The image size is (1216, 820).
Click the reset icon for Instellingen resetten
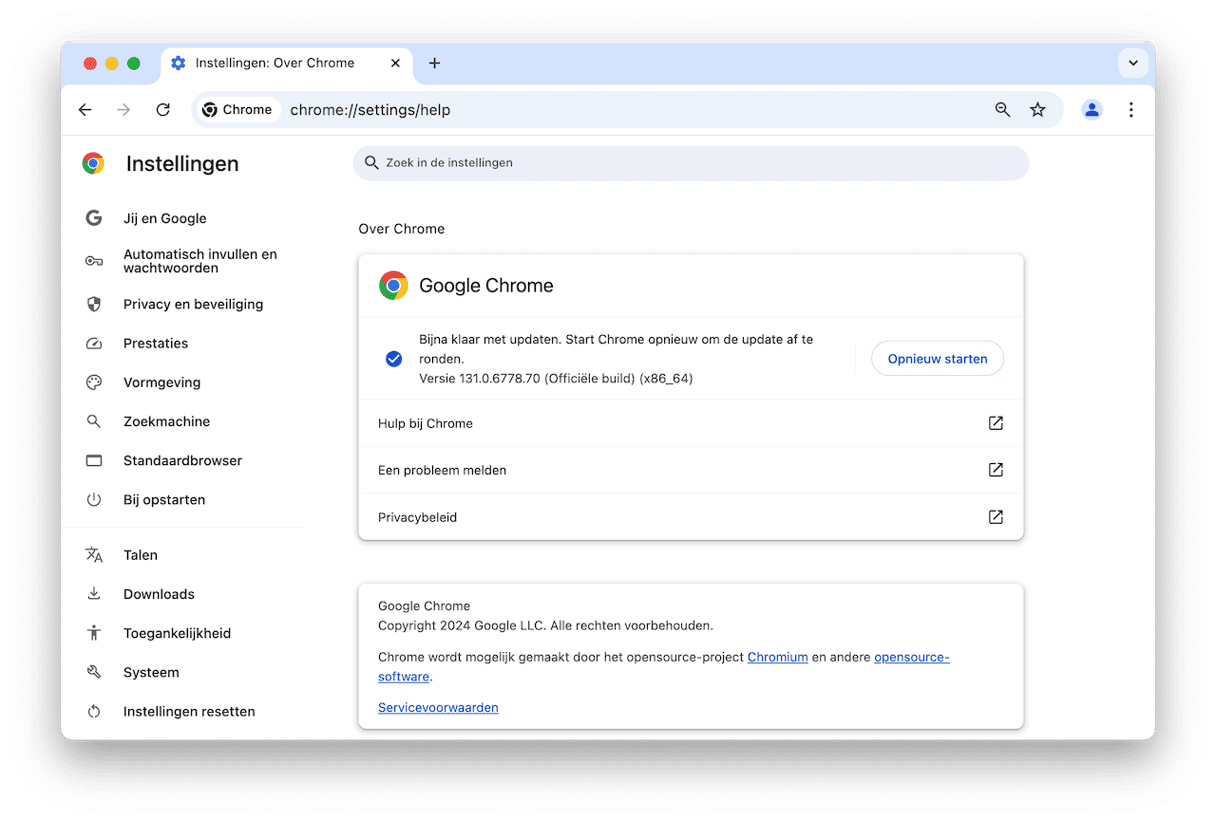[x=94, y=711]
